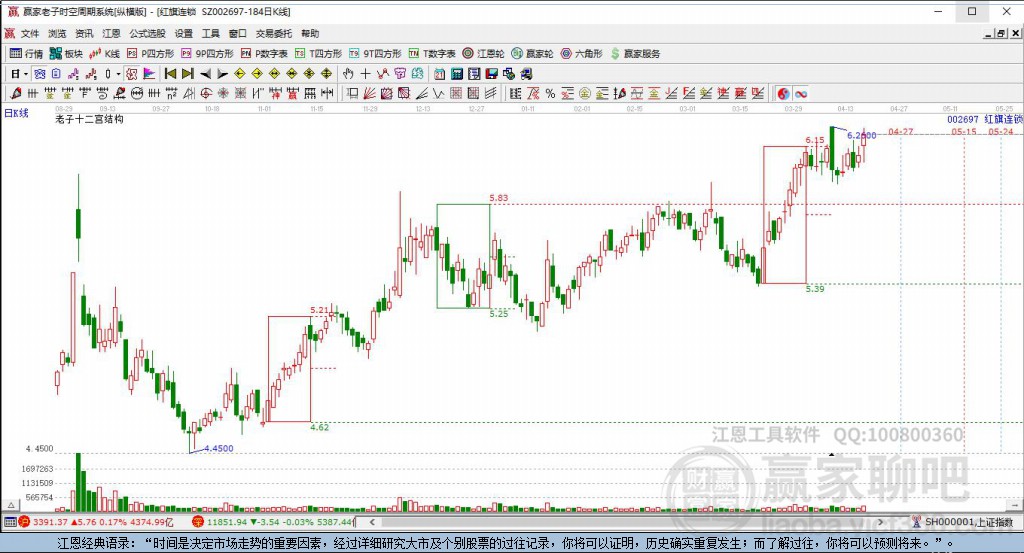
Task: Expand the dropdown arrow beside the 0 button
Action: (118, 74)
